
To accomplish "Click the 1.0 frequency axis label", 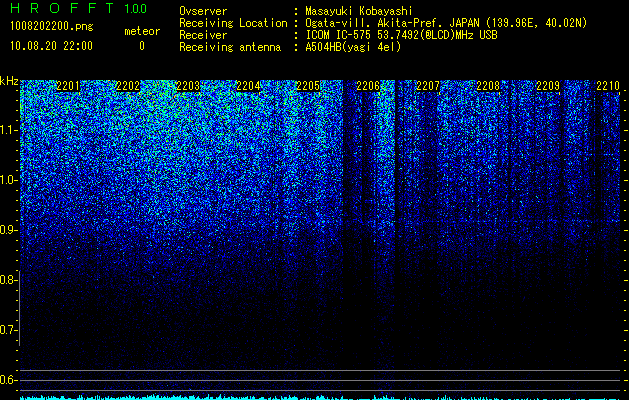I will 8,180.
